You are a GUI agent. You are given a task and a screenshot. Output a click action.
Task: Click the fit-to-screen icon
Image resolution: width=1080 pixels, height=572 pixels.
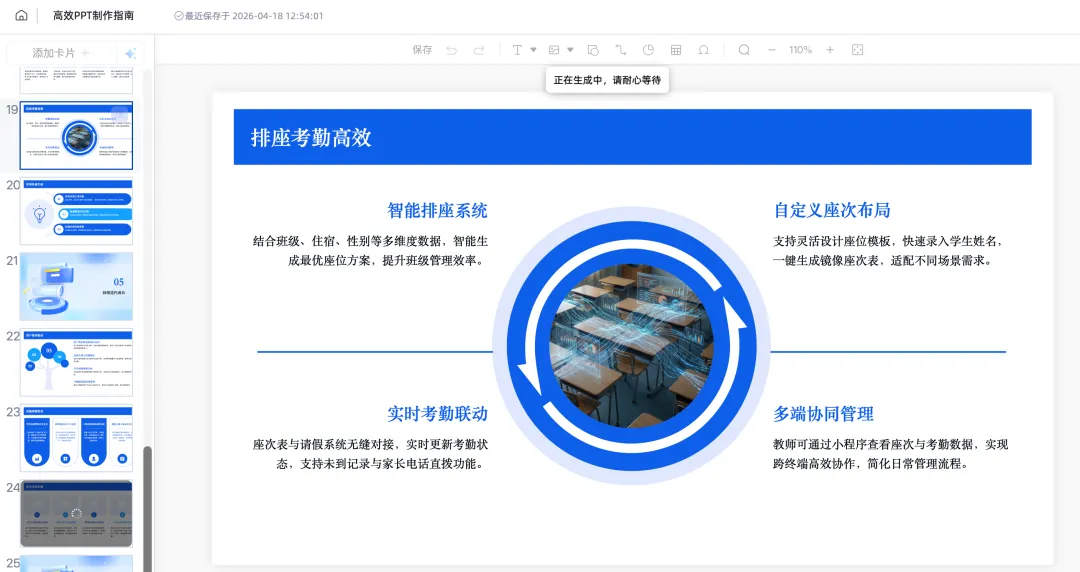tap(858, 50)
